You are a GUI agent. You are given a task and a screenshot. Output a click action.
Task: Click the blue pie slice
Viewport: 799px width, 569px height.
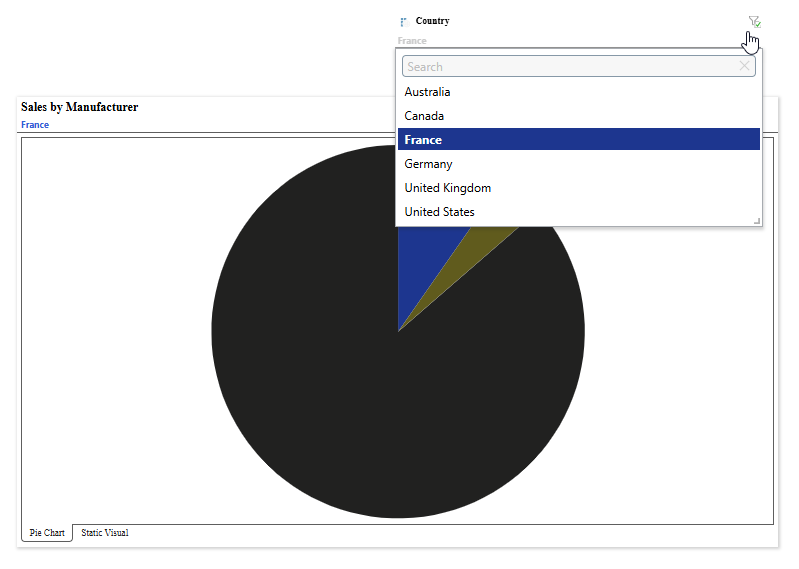pos(420,265)
